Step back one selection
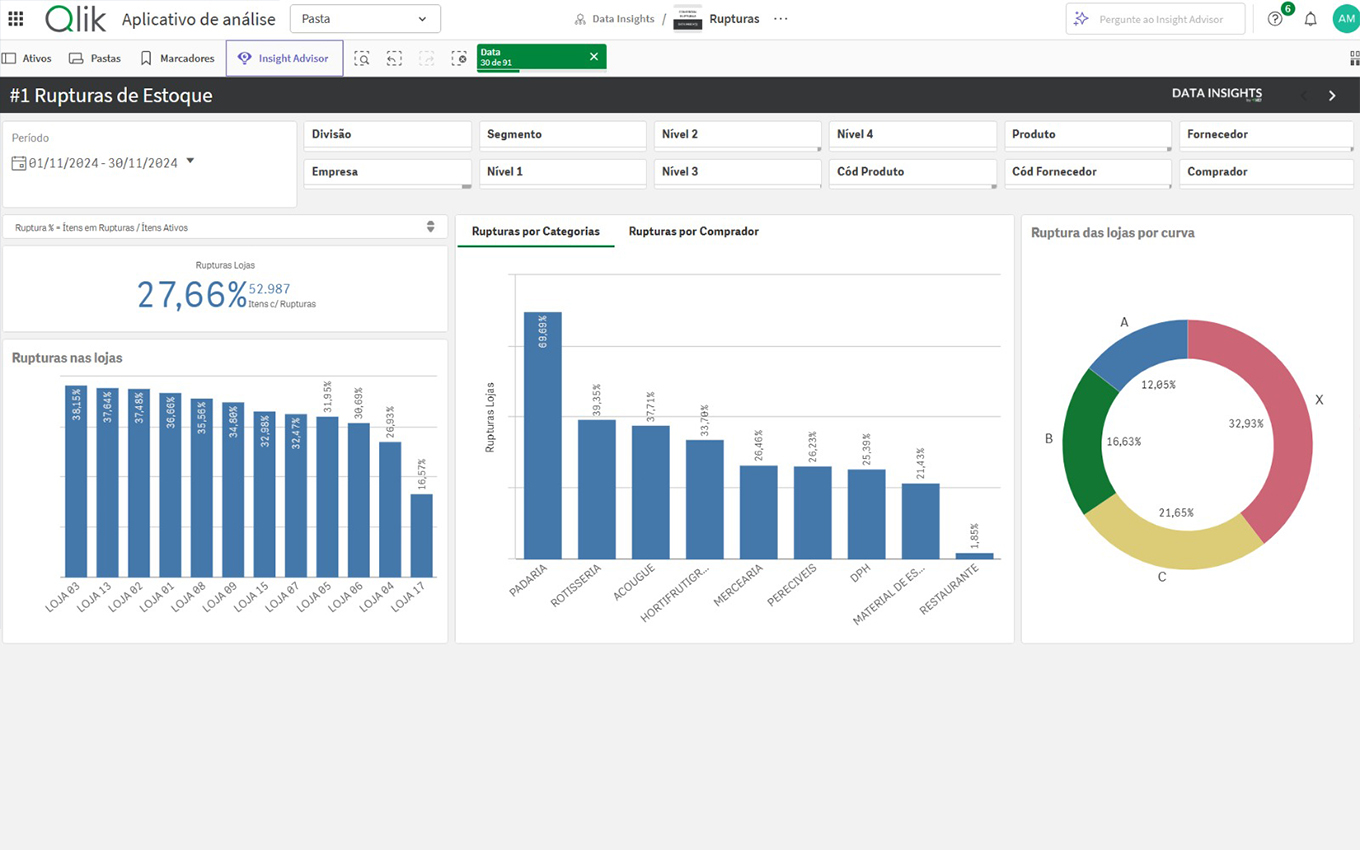The width and height of the screenshot is (1360, 850). point(394,59)
